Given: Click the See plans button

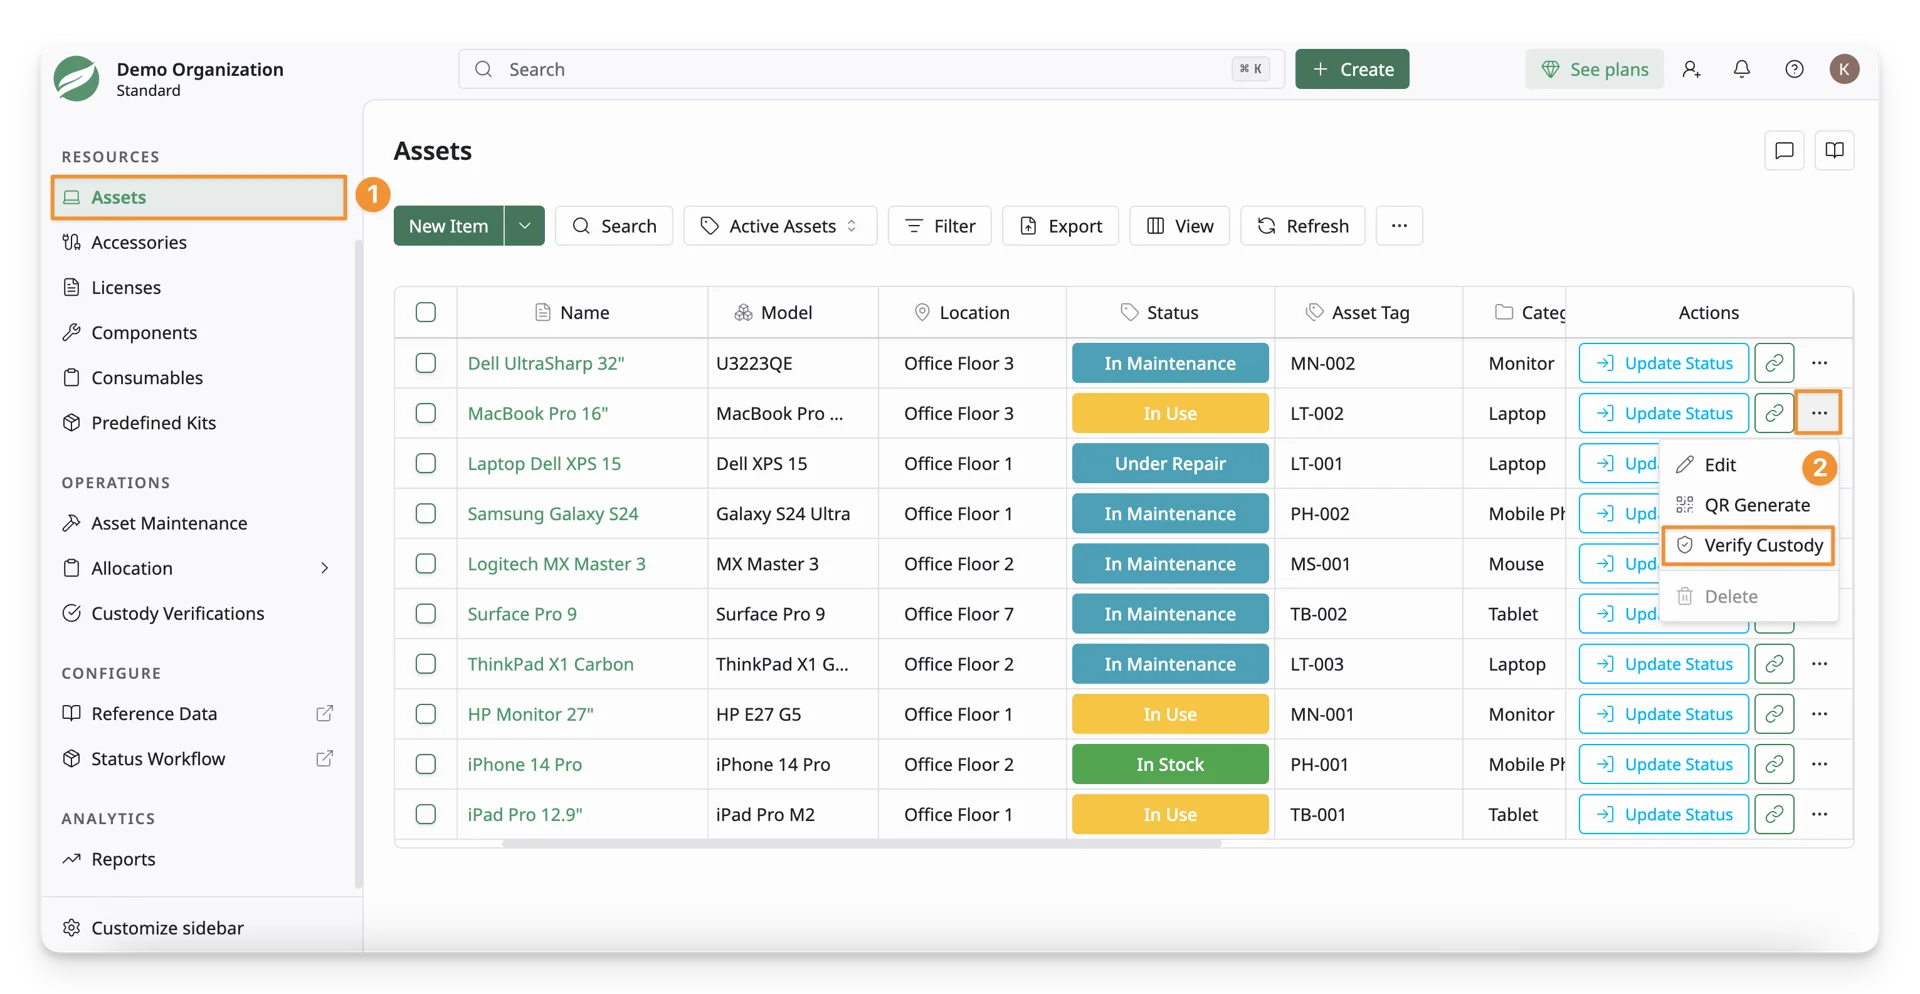Looking at the screenshot, I should pyautogui.click(x=1594, y=69).
